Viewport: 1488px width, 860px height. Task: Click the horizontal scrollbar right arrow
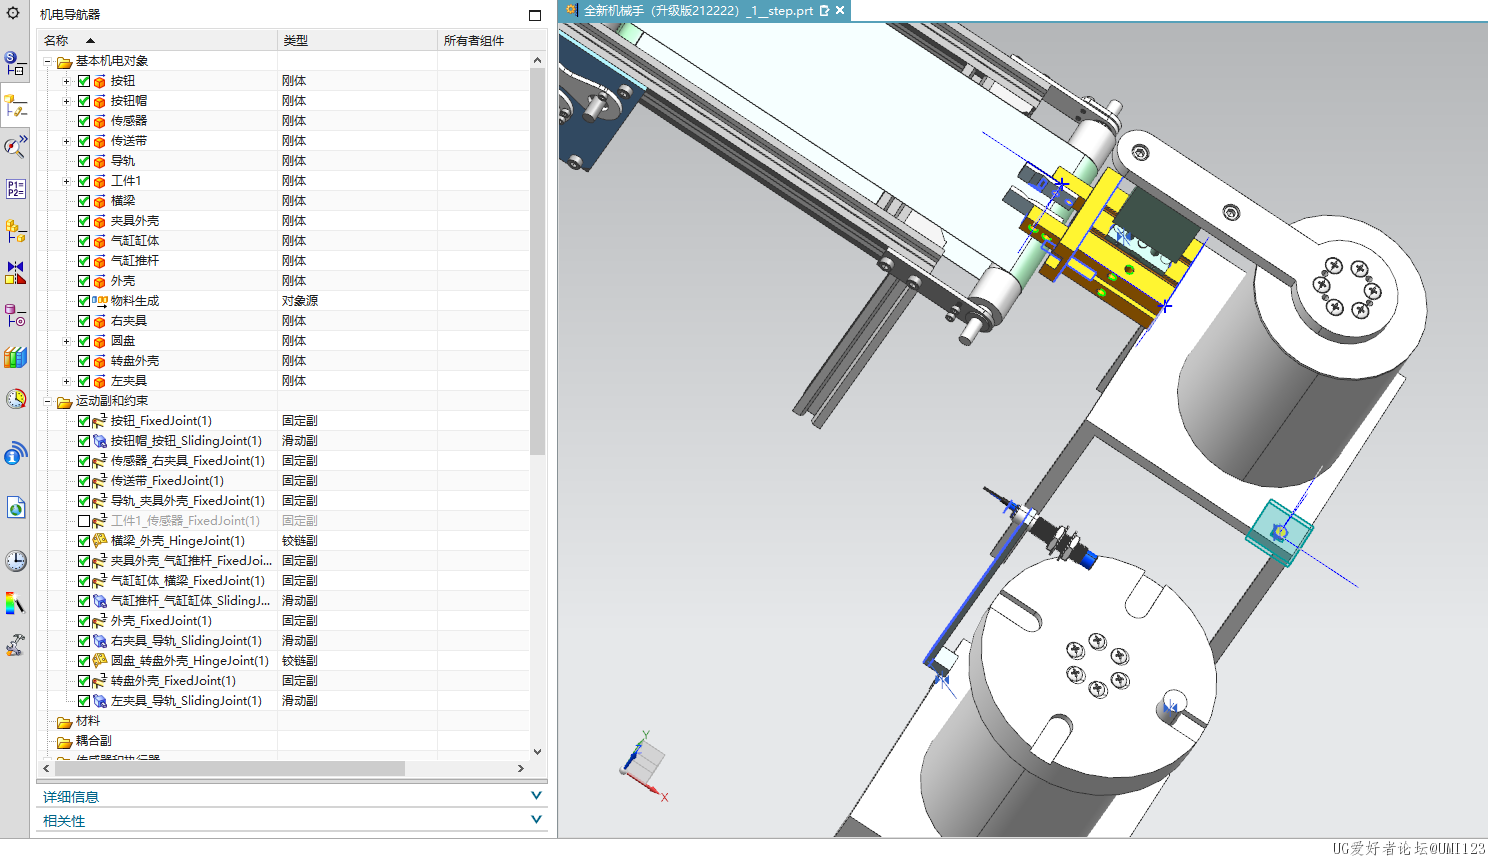point(520,768)
